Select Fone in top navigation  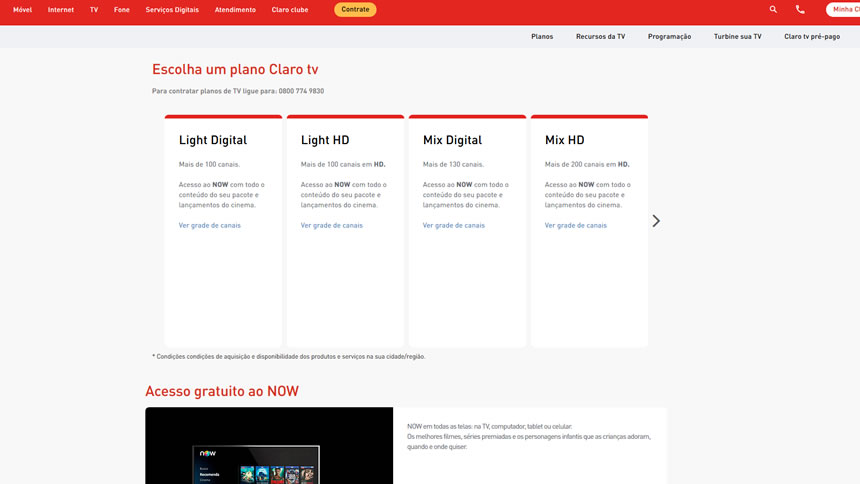(x=122, y=9)
